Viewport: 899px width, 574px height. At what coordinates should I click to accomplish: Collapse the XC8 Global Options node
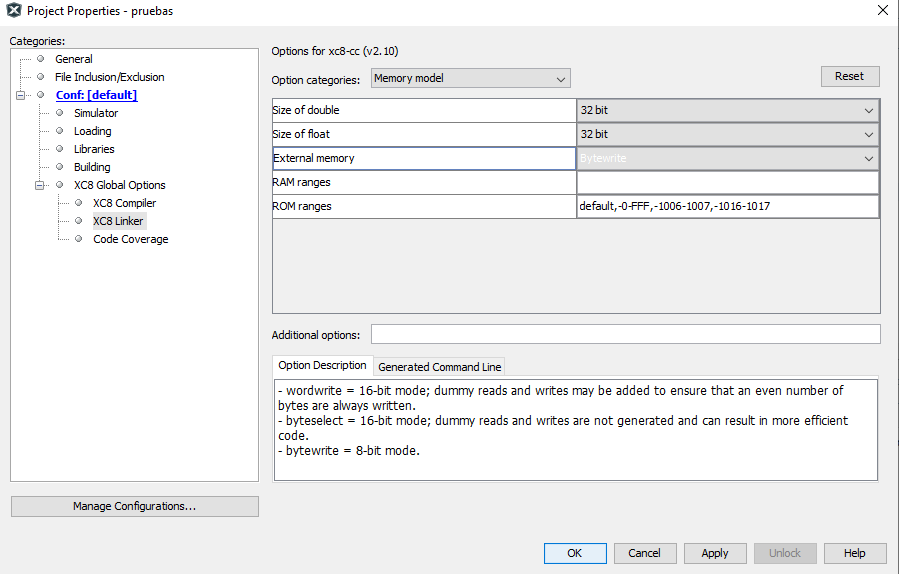coord(40,185)
